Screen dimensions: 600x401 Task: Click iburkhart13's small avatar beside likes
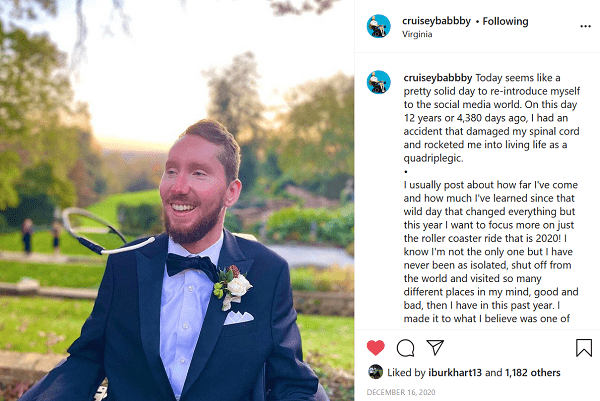coord(375,372)
